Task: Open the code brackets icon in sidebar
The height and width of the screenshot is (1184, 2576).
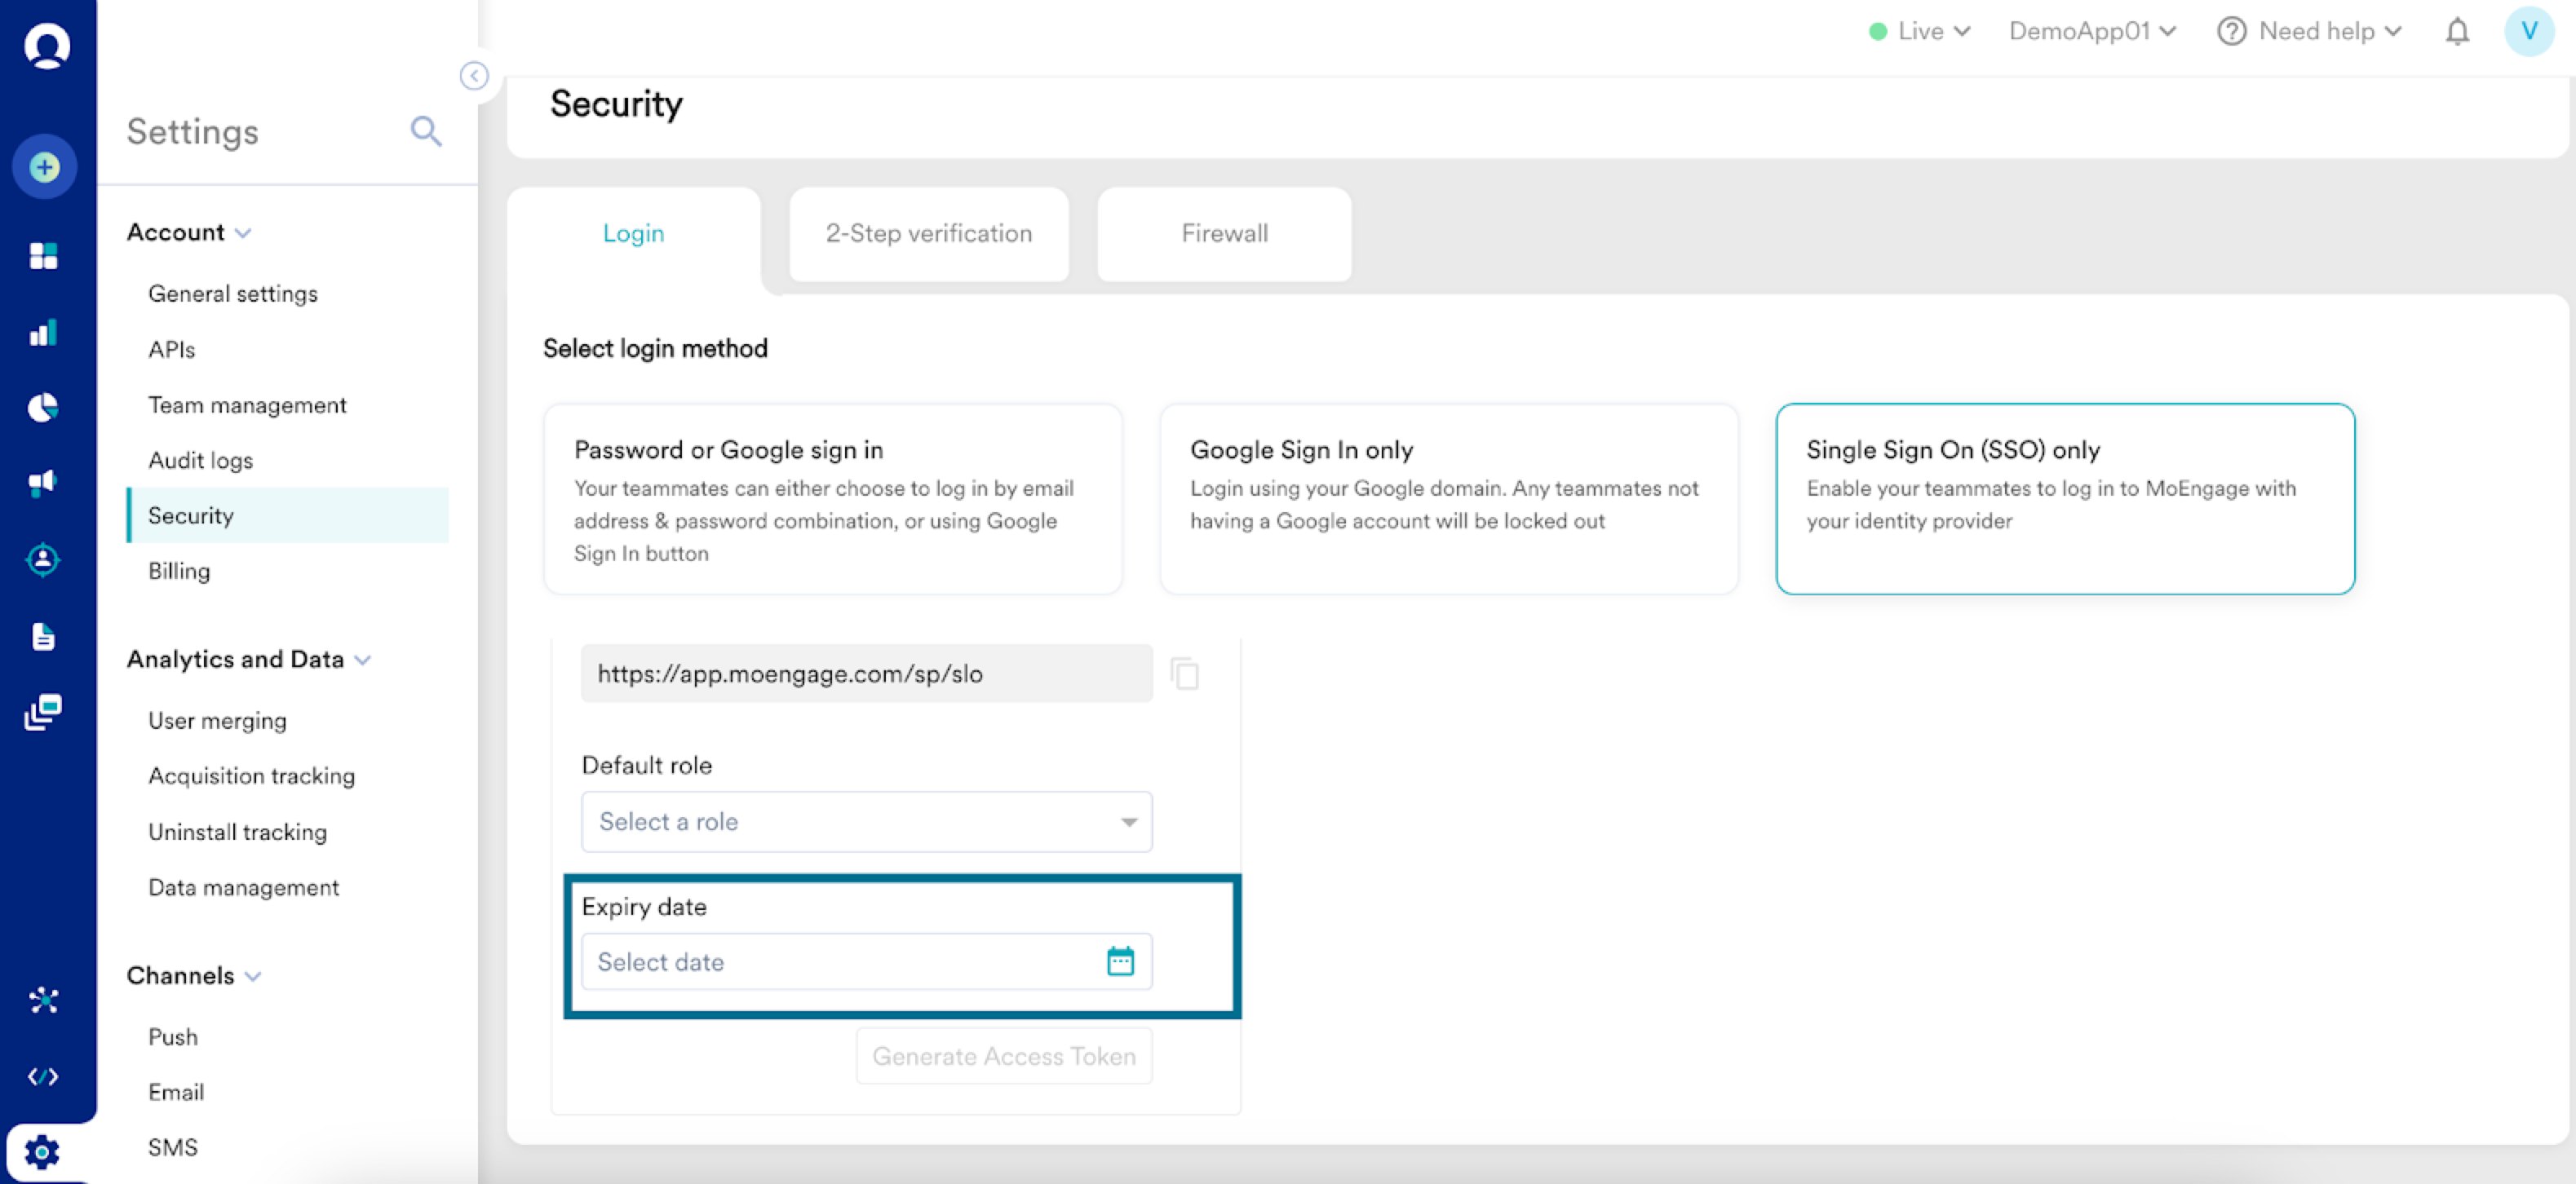Action: (x=44, y=1076)
